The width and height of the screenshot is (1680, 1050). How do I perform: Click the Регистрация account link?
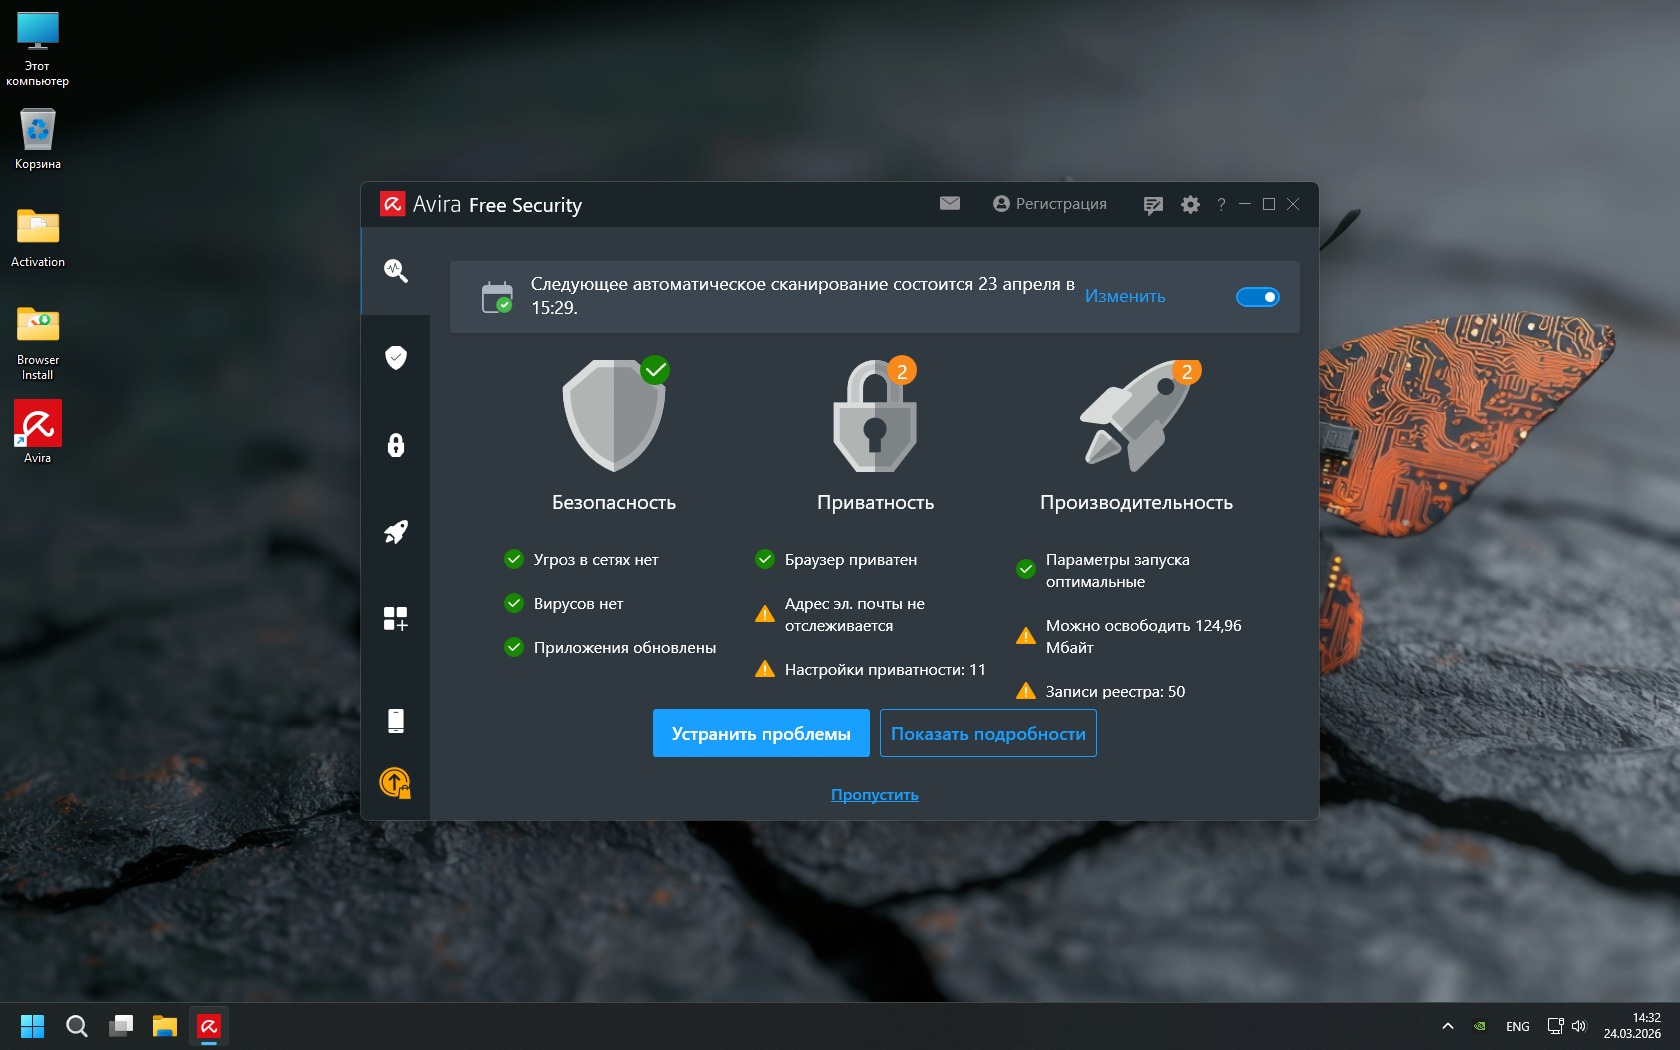click(x=1050, y=204)
